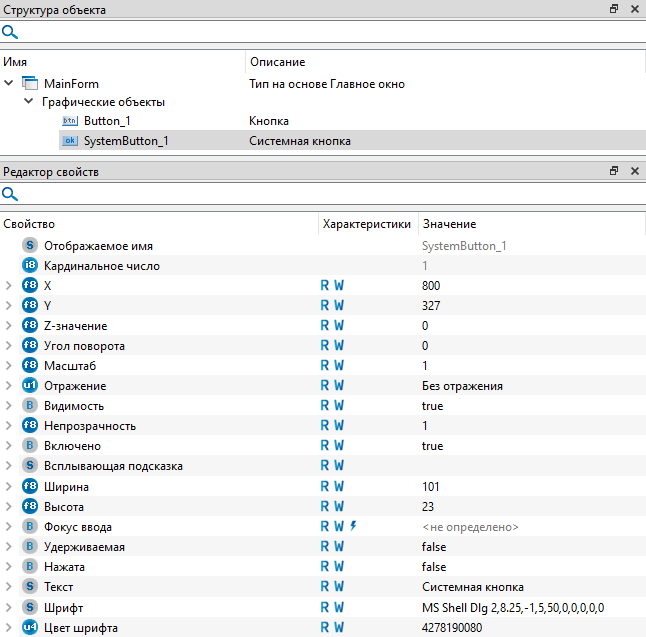Click the Ширина value field 101
Viewport: 646px width, 637px height.
[x=431, y=486]
